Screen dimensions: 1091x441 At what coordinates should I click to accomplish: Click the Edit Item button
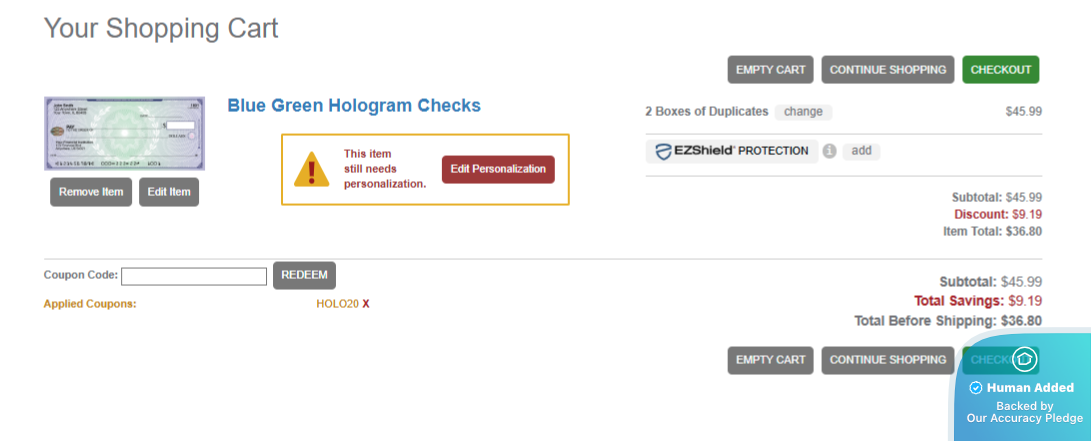(169, 192)
